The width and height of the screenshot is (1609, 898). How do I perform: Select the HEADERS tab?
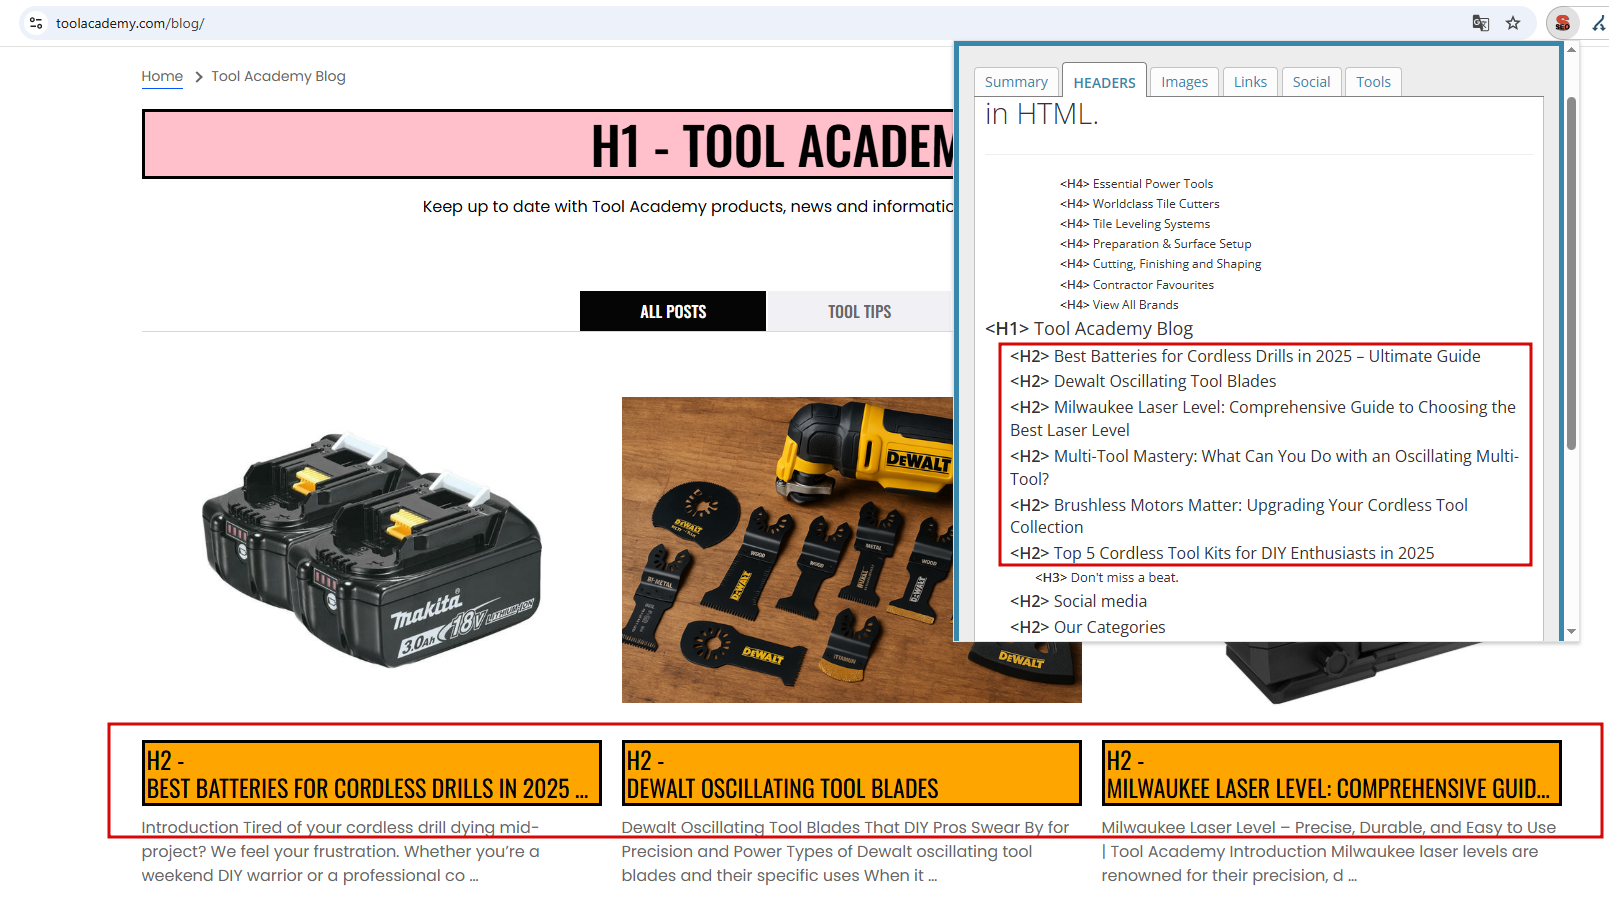pos(1104,82)
